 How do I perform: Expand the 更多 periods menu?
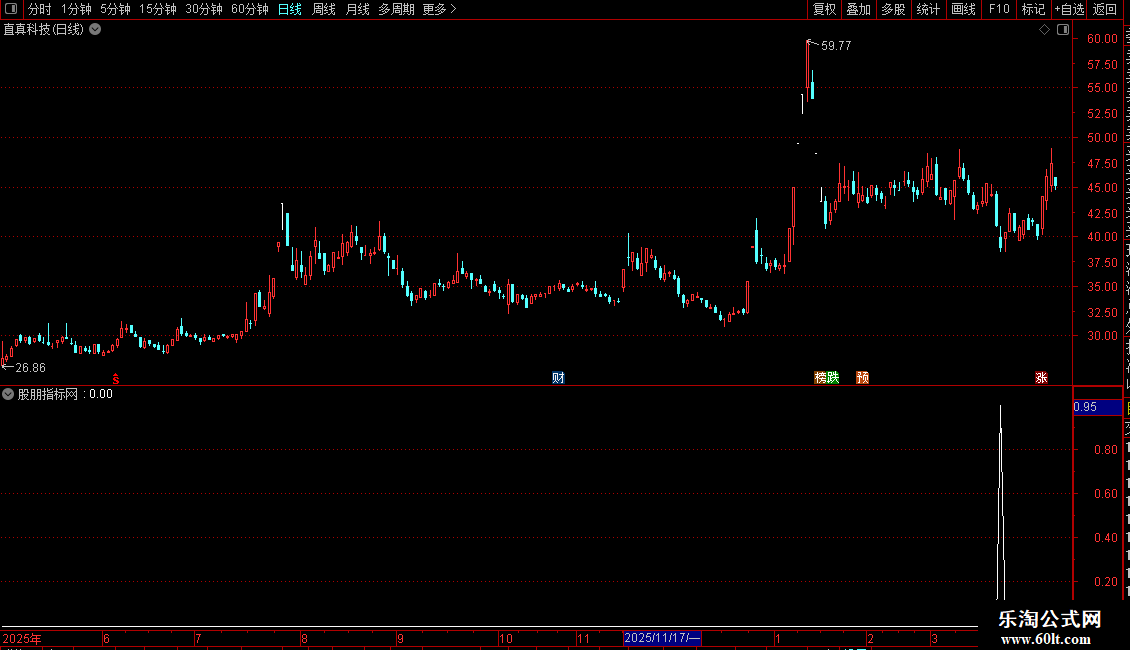[439, 9]
